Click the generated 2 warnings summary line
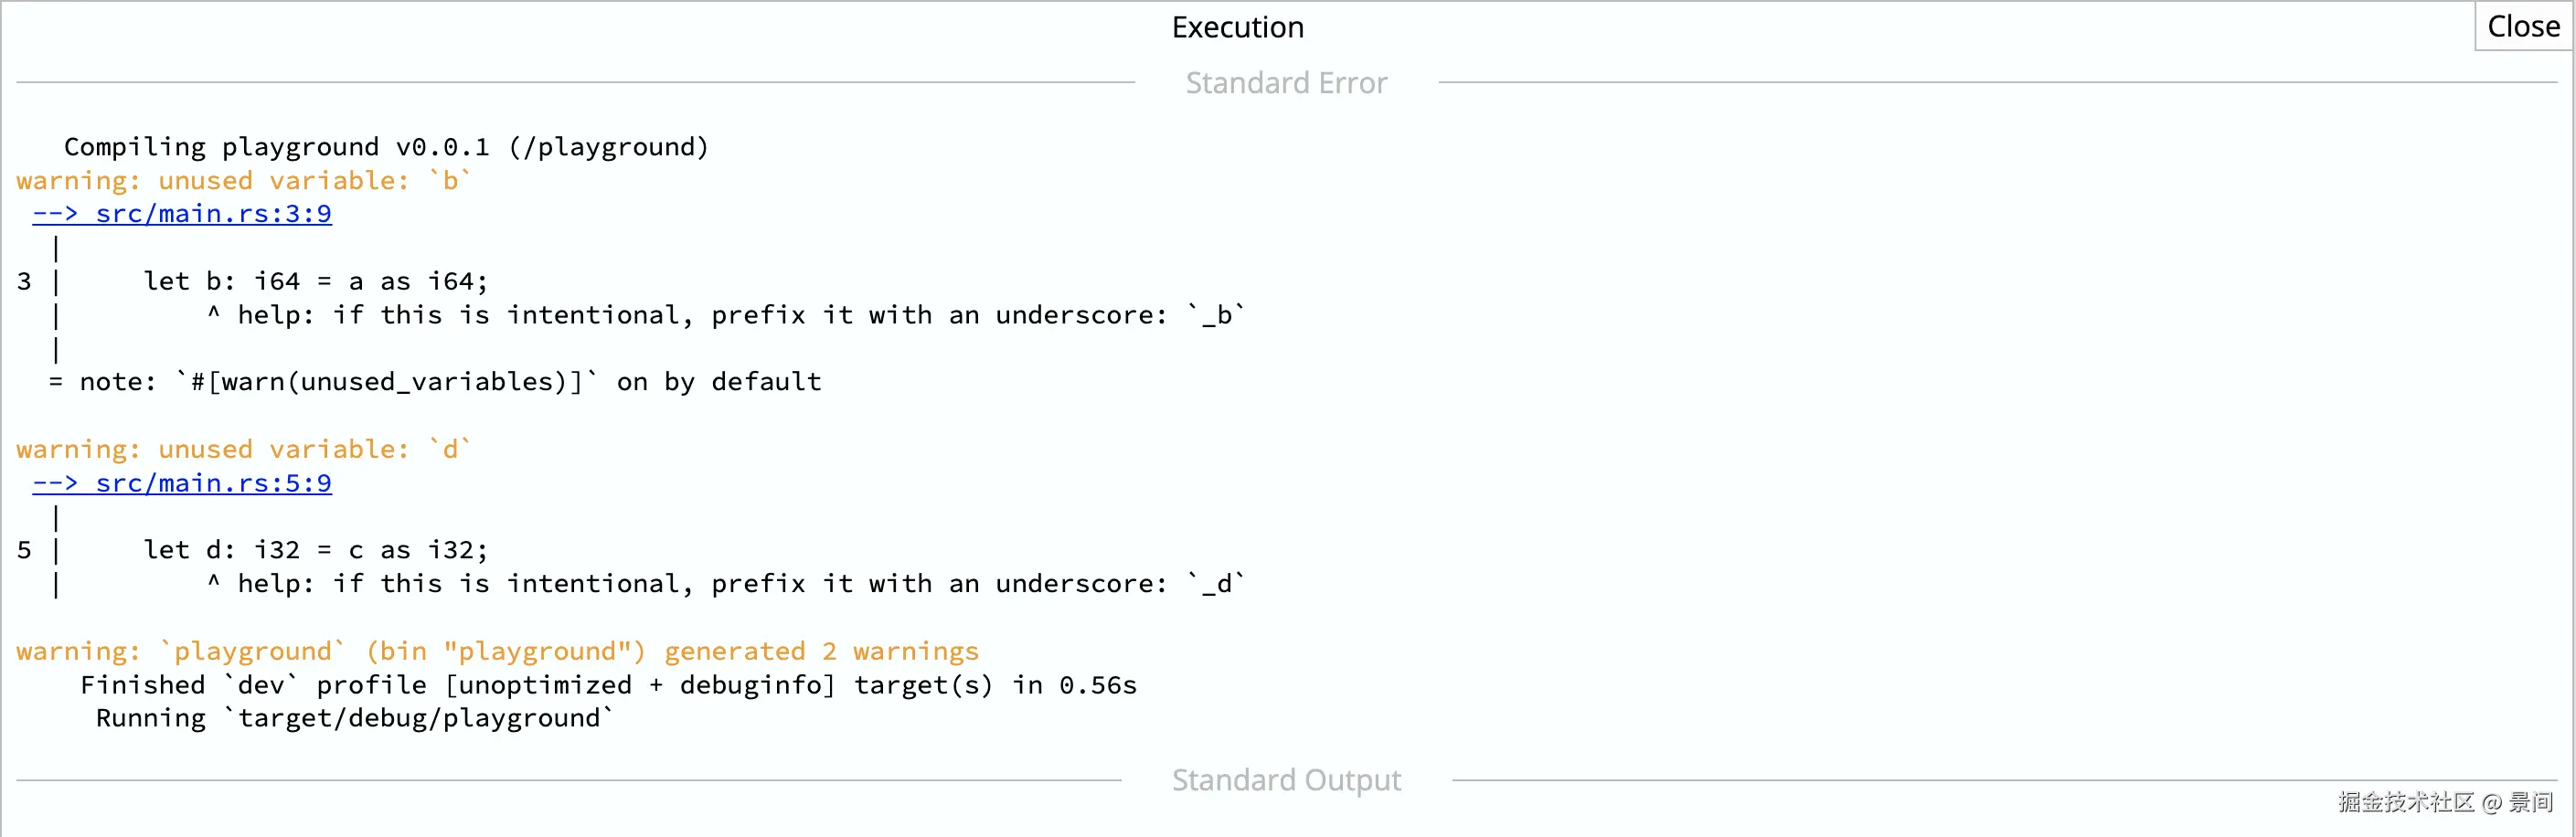Image resolution: width=2576 pixels, height=837 pixels. pos(497,652)
